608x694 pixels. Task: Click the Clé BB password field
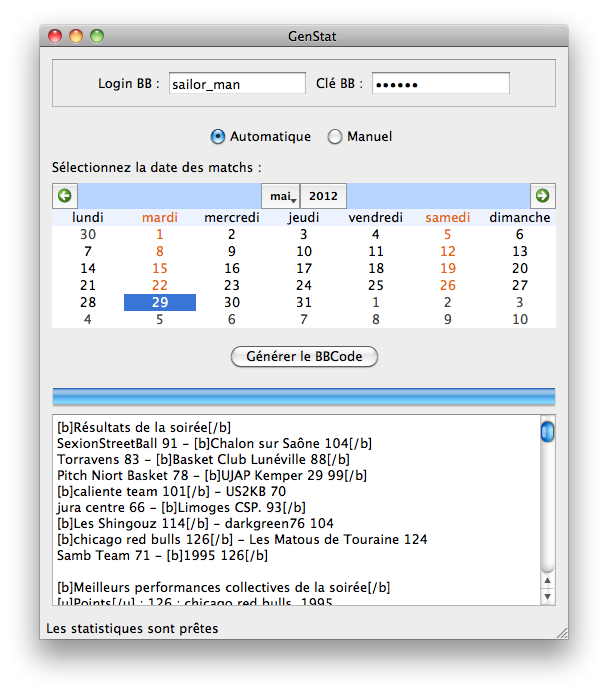441,84
